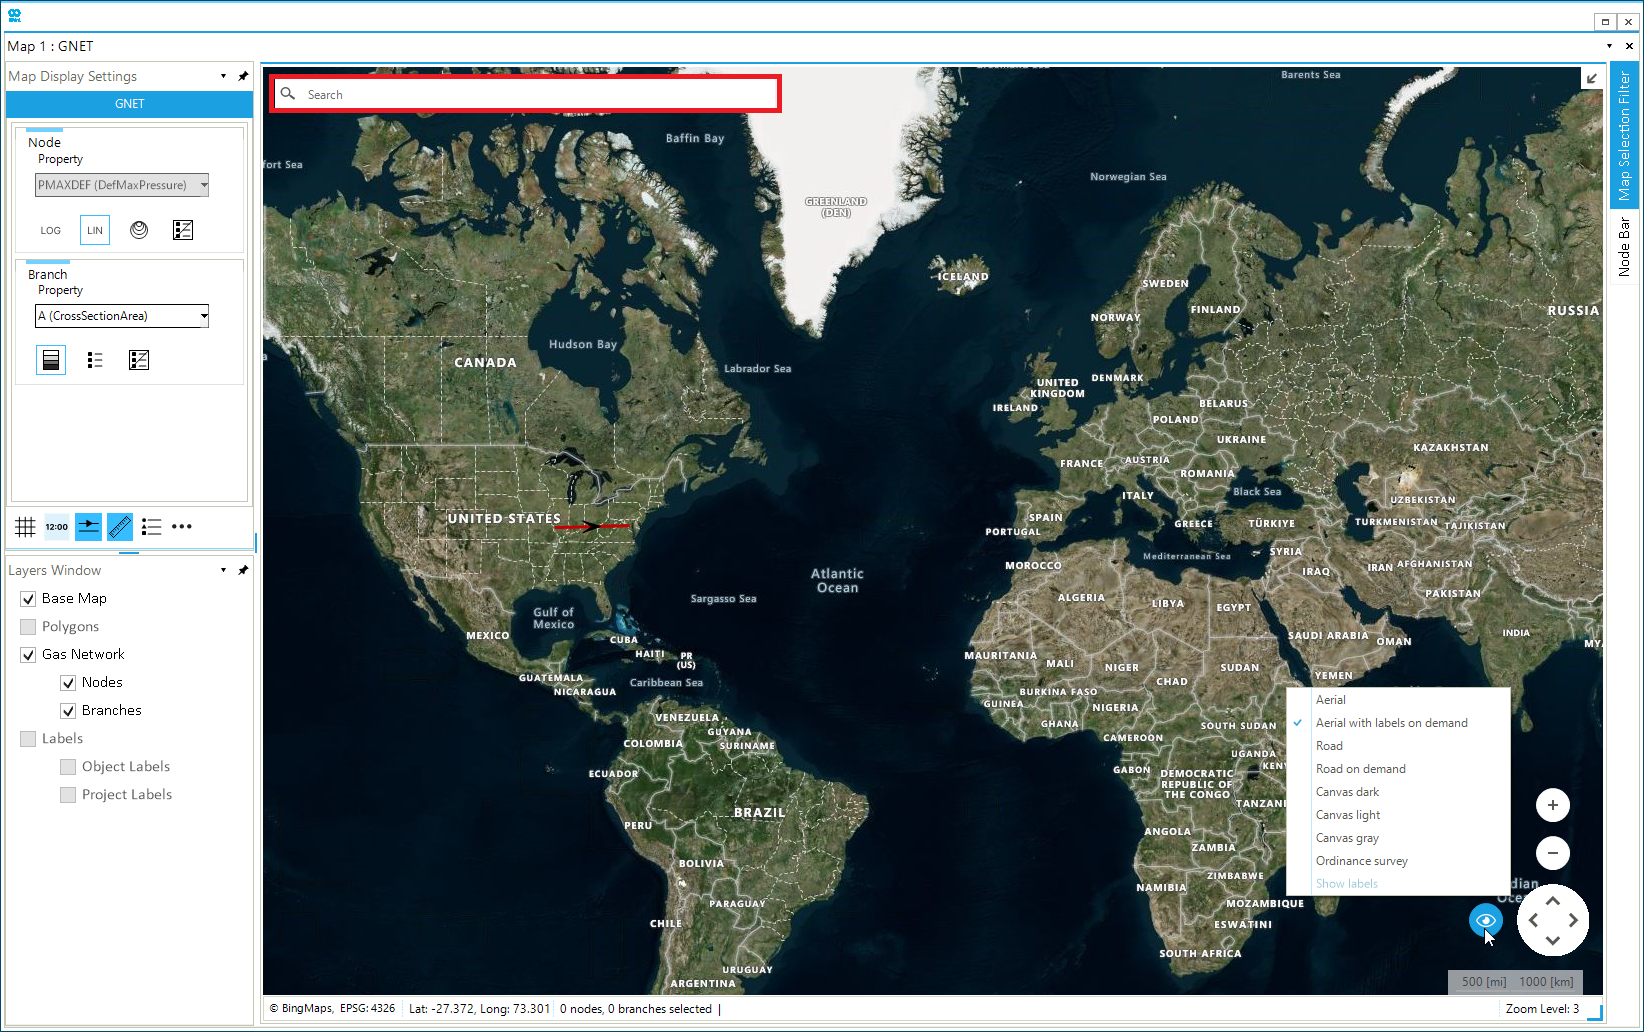Click the three-dots more options icon
The height and width of the screenshot is (1034, 1644).
pyautogui.click(x=182, y=526)
